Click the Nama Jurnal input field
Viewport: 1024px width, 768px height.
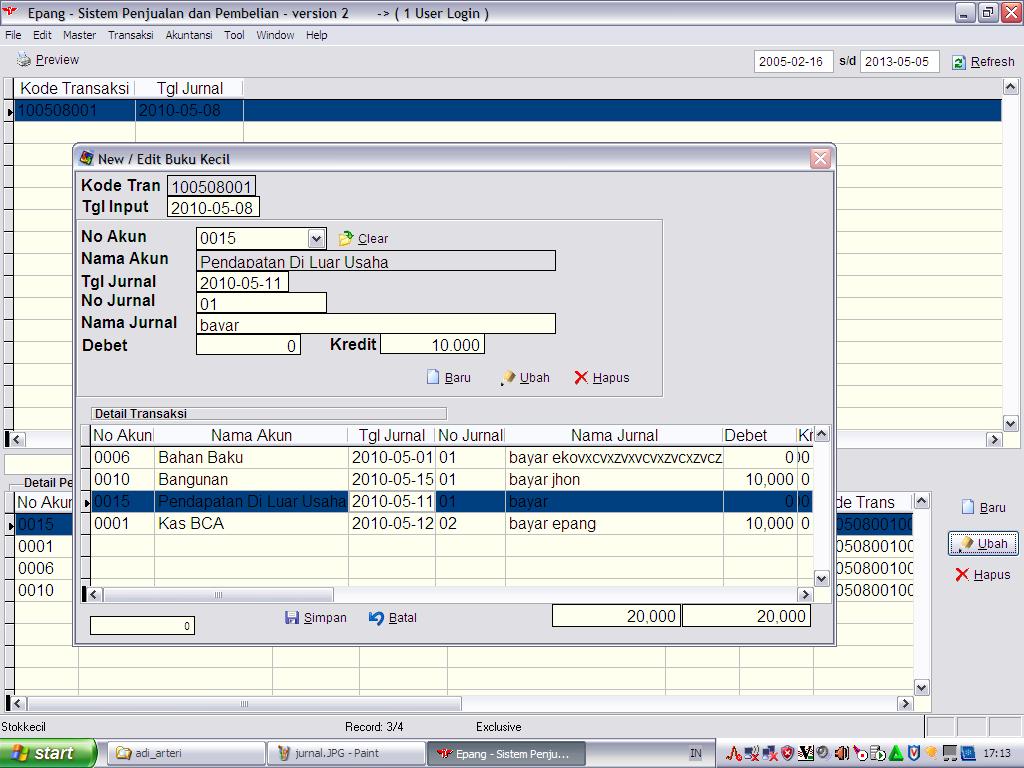tap(376, 324)
